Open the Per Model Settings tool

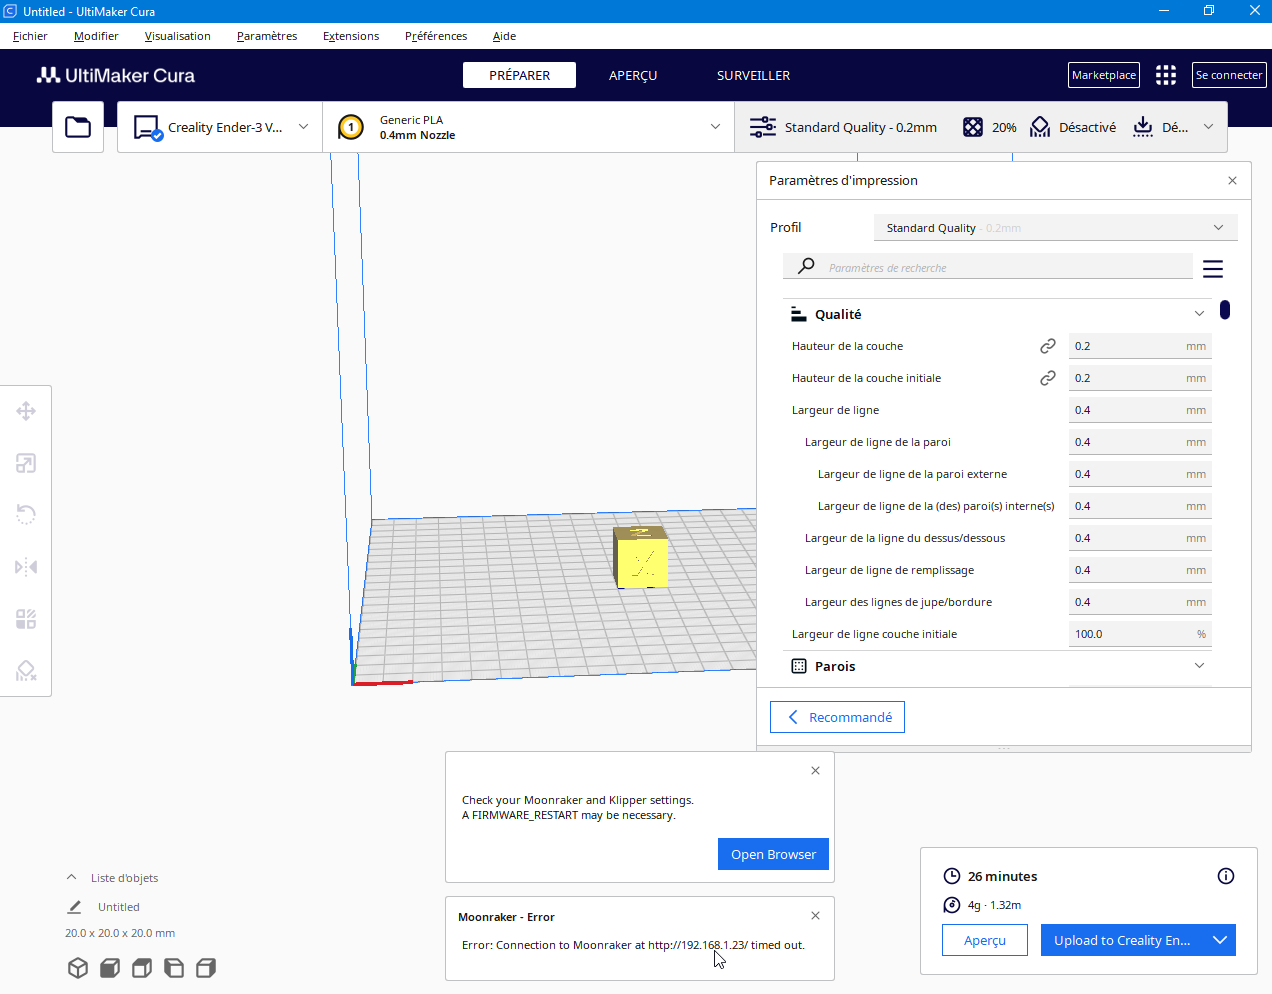[26, 619]
